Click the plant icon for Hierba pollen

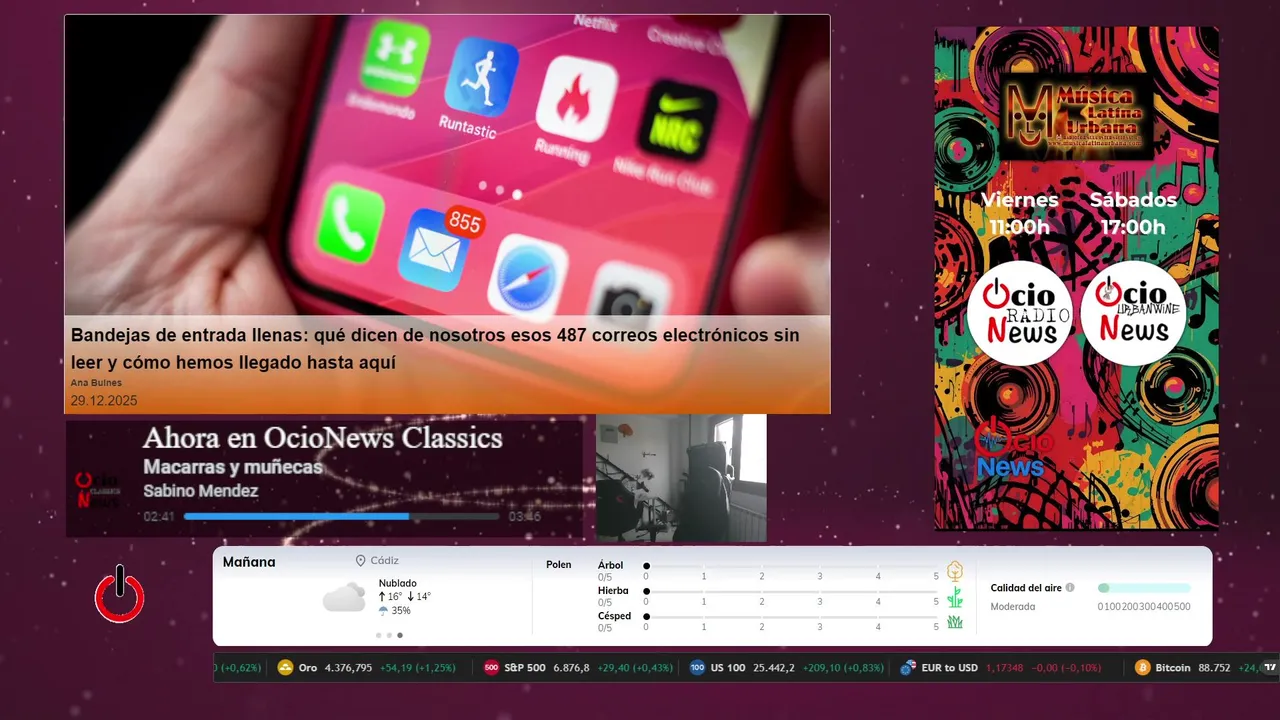[955, 597]
